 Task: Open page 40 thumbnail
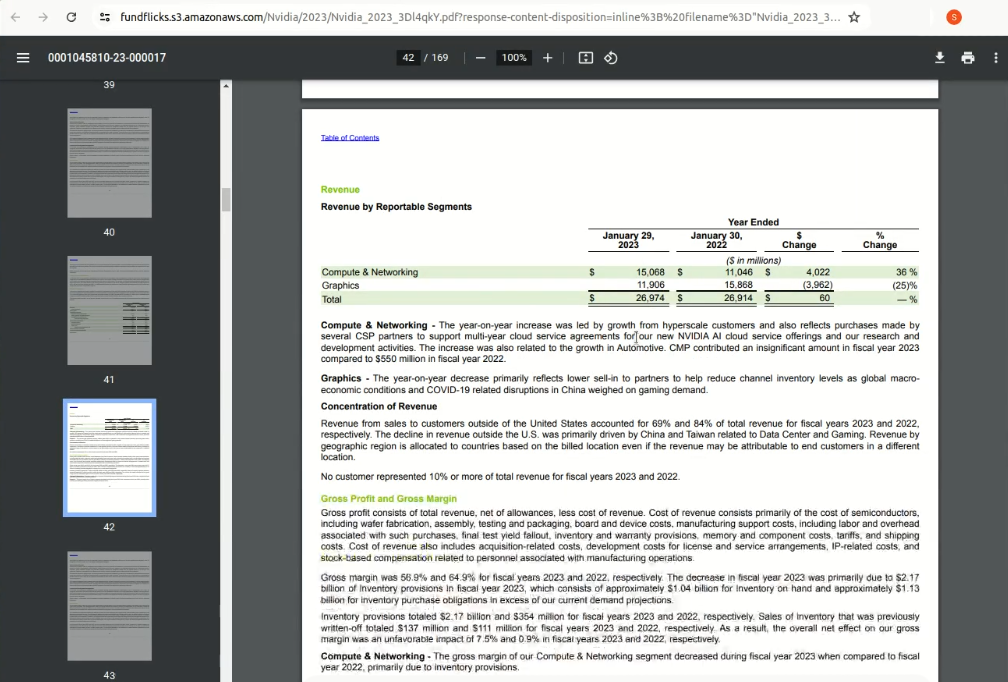[109, 163]
